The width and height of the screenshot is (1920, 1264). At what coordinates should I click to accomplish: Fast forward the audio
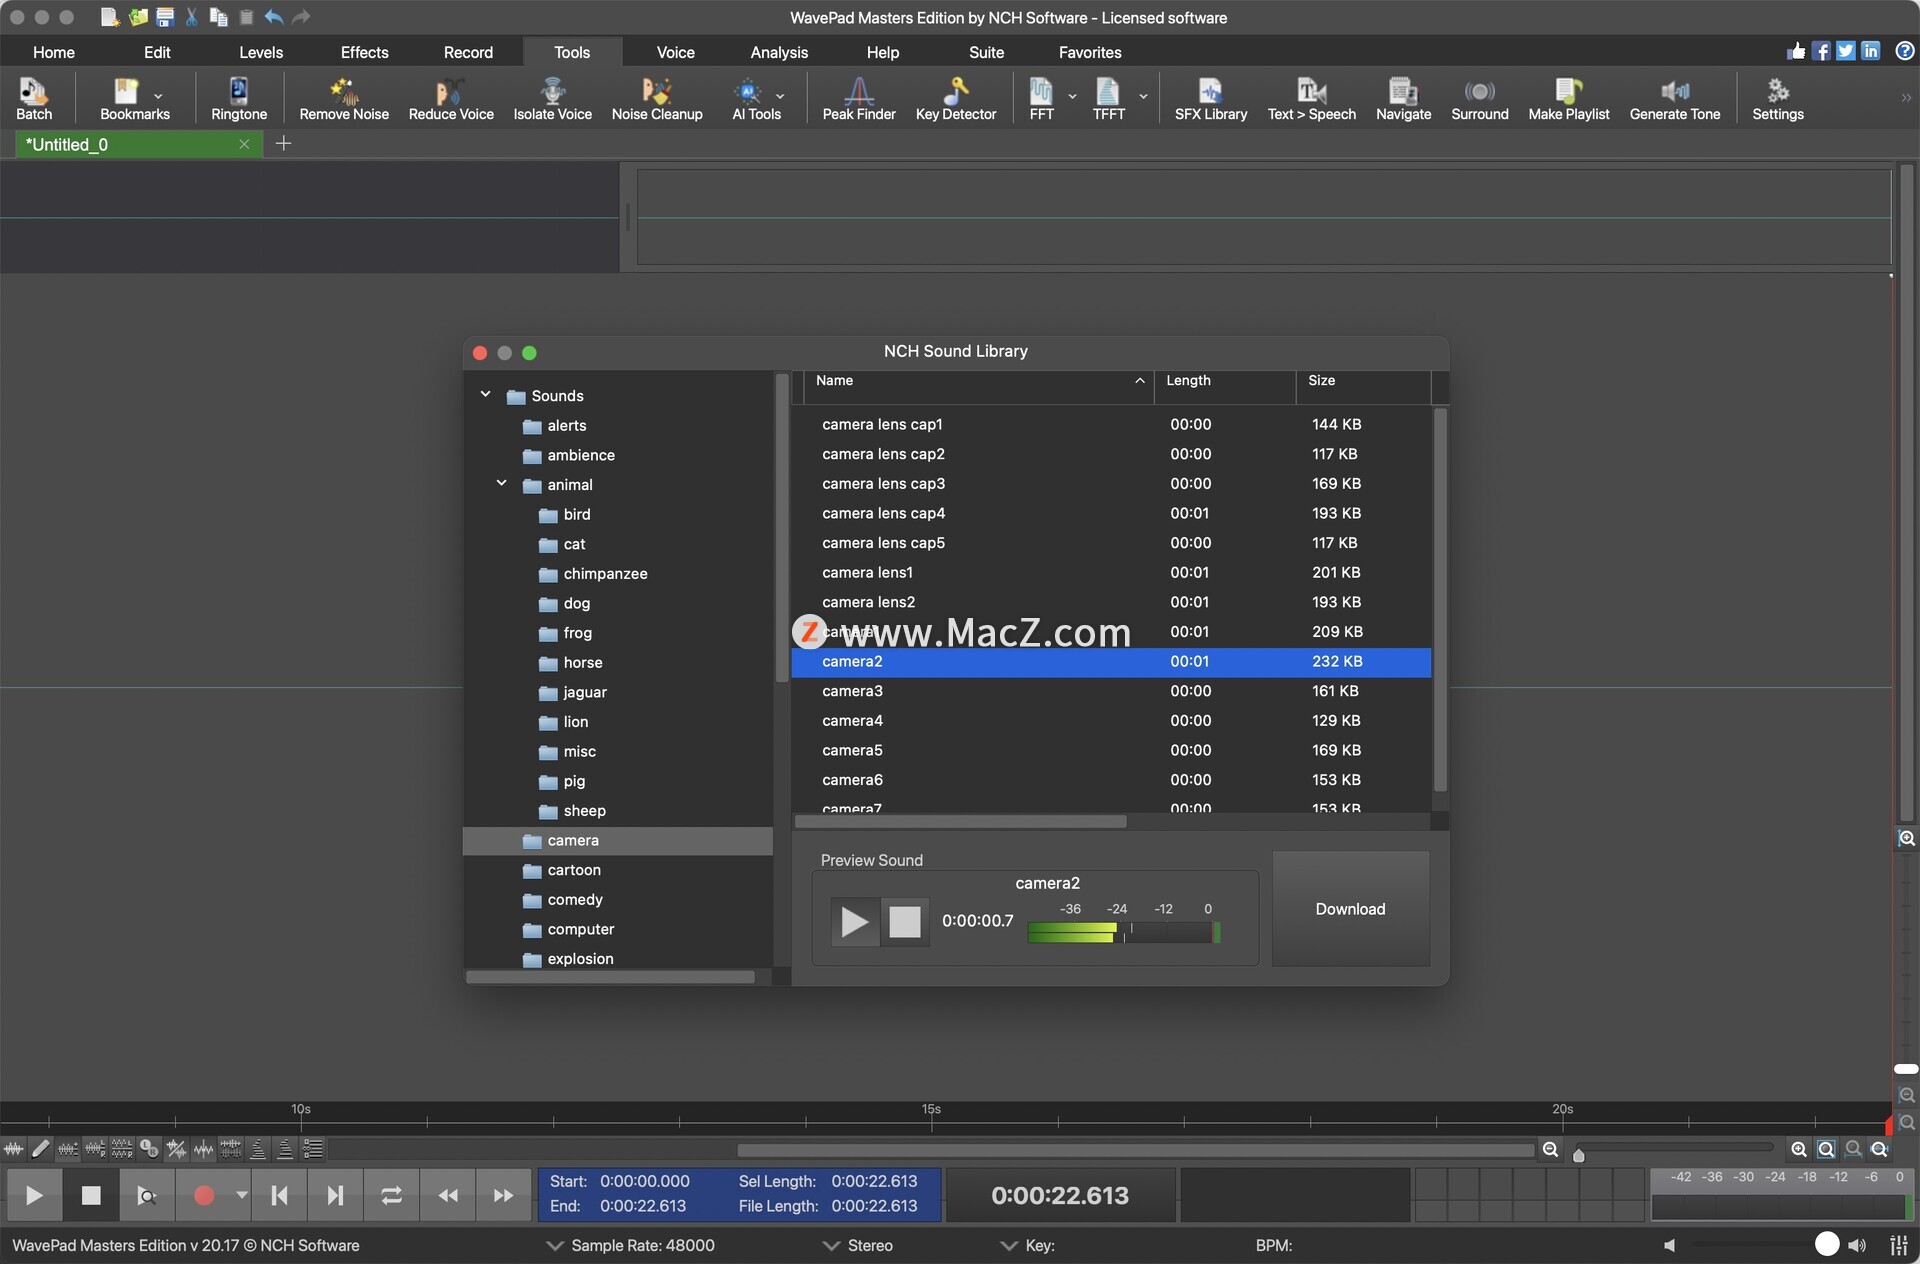(x=503, y=1195)
